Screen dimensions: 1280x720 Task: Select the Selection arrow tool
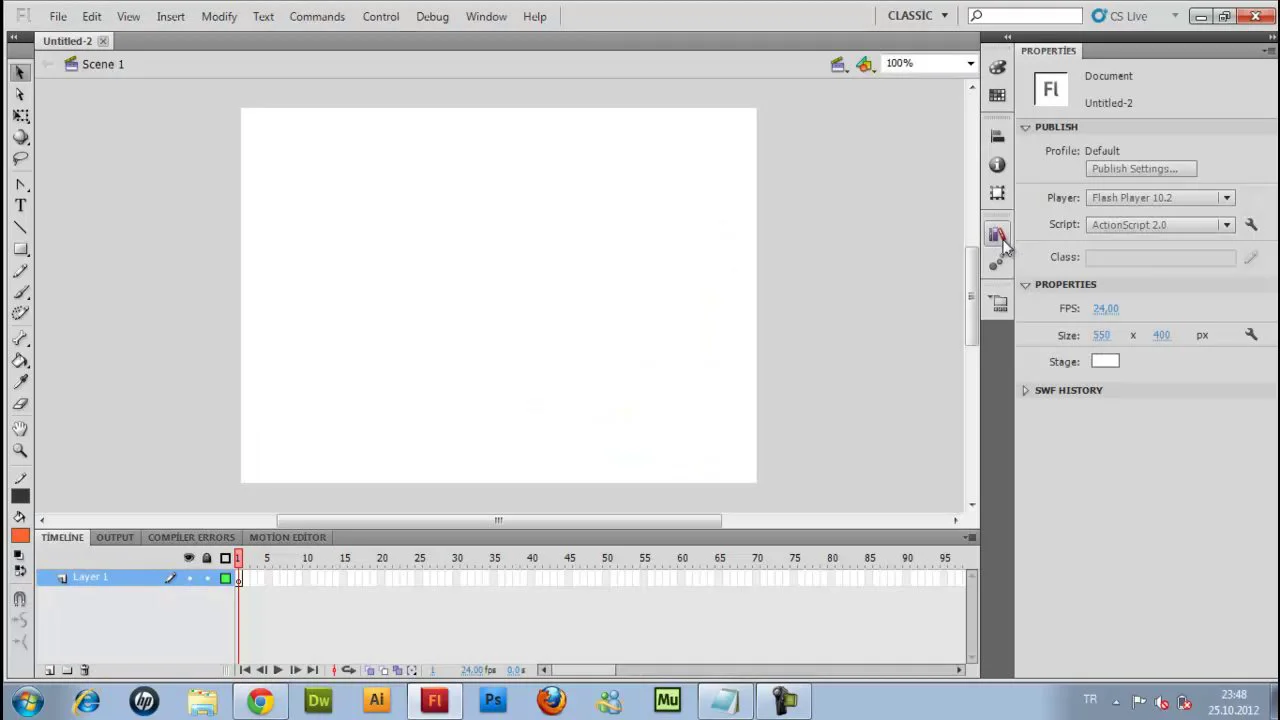point(20,73)
